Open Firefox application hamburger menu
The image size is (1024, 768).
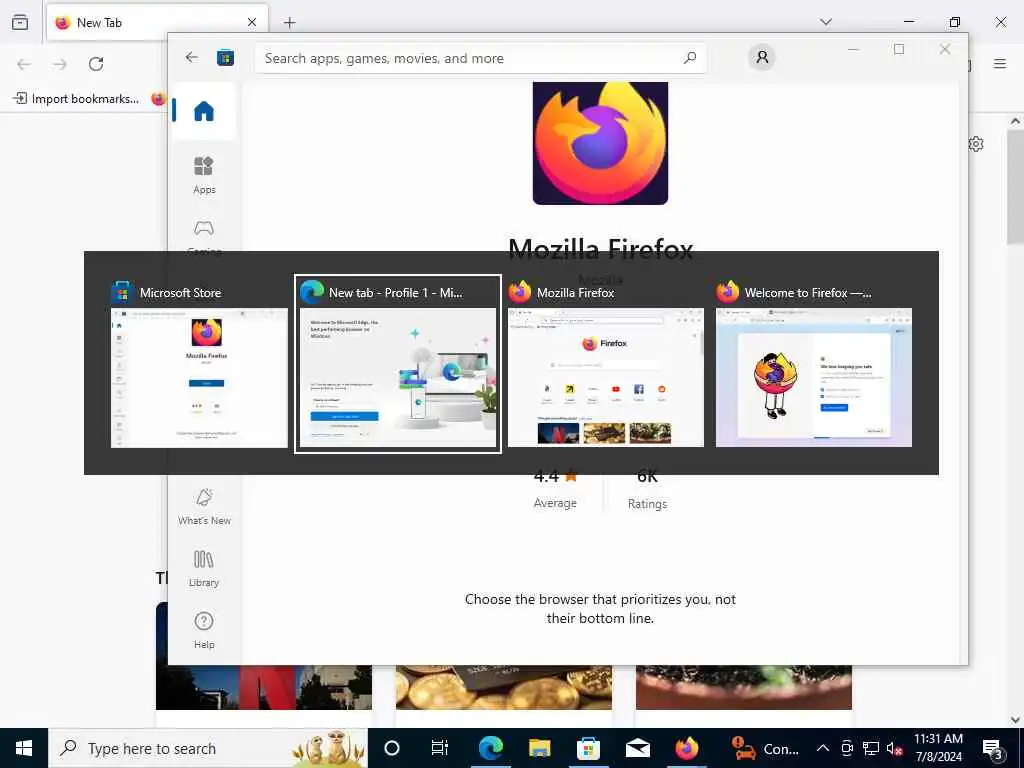tap(1000, 64)
